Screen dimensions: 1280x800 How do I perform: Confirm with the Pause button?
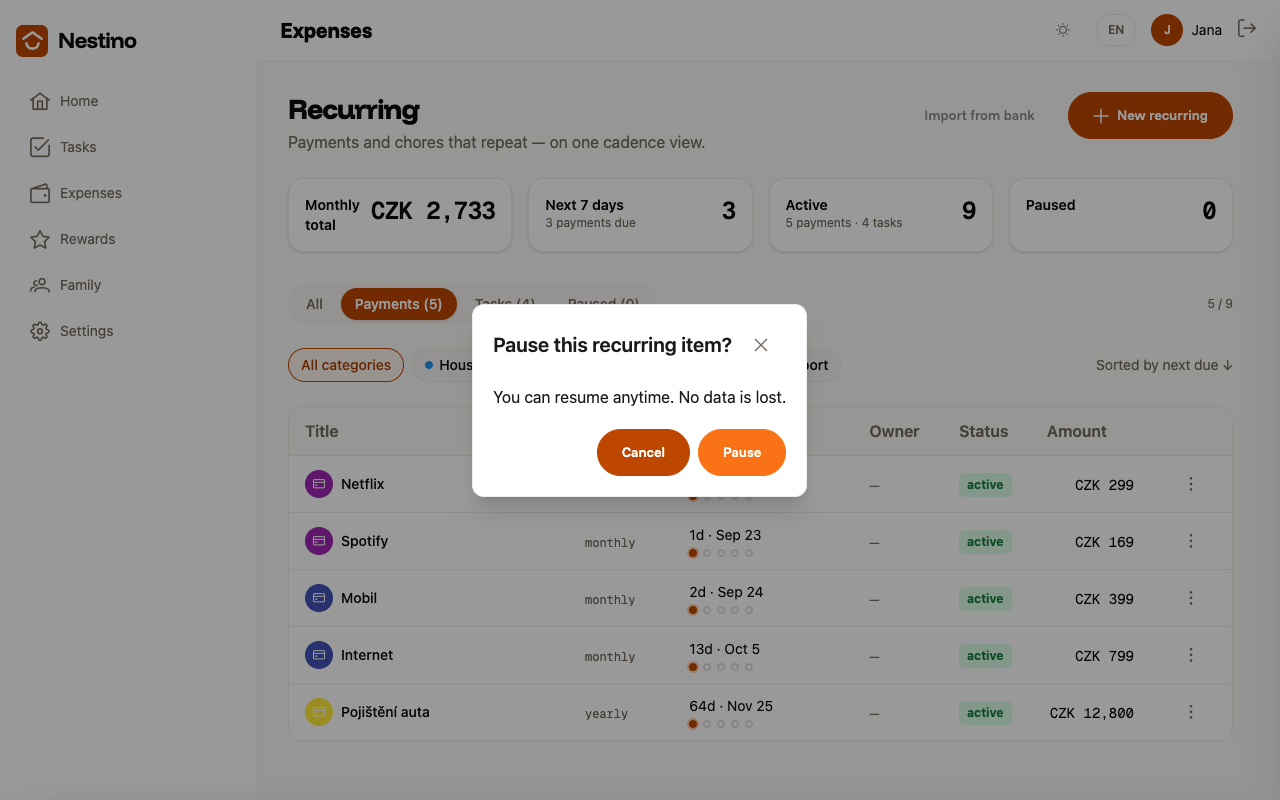click(742, 453)
